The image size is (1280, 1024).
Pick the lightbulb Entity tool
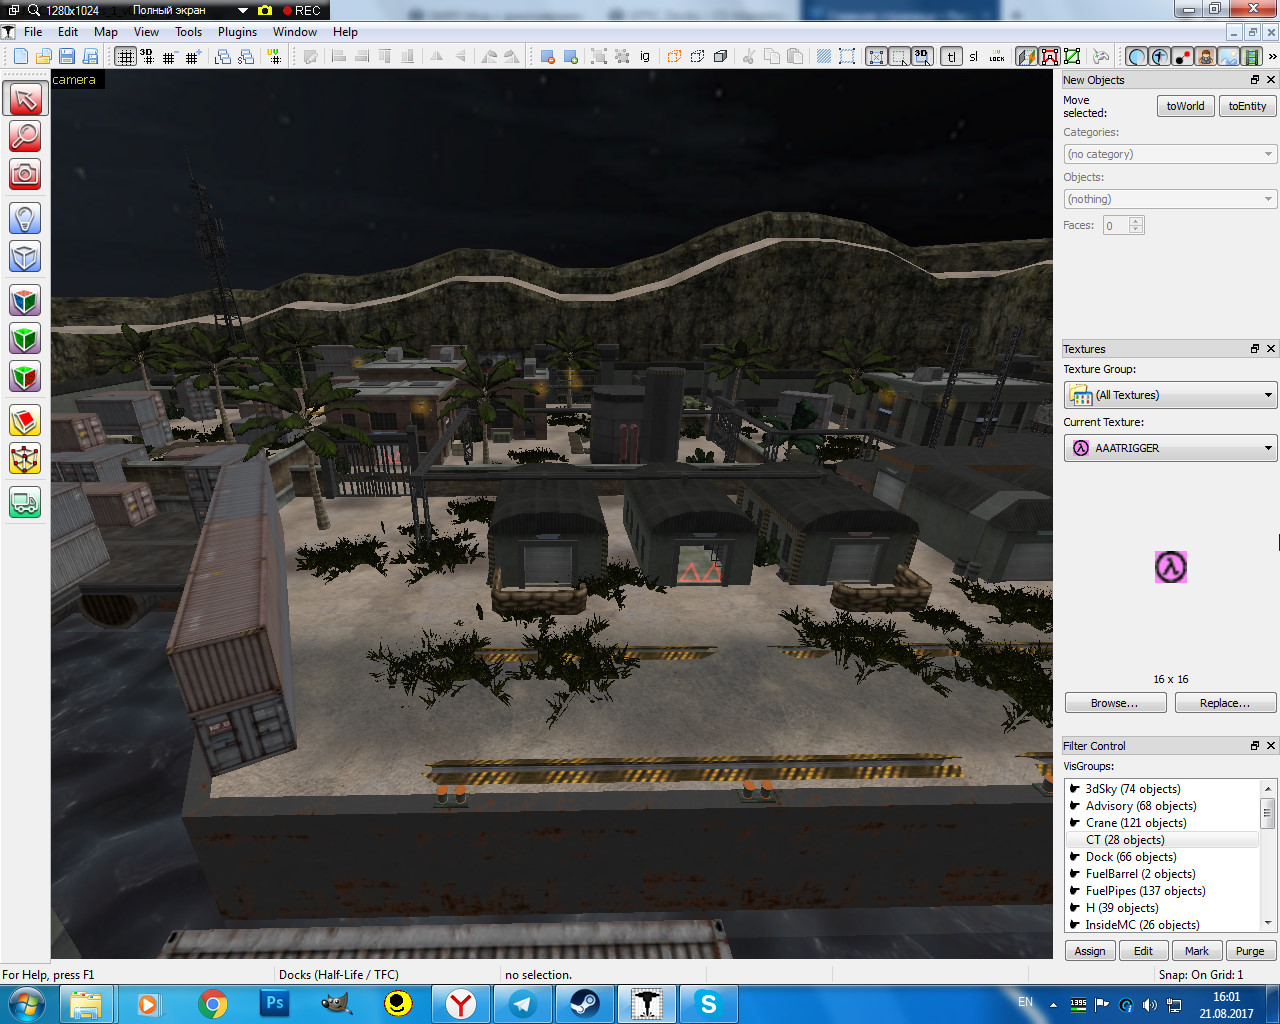pyautogui.click(x=25, y=218)
